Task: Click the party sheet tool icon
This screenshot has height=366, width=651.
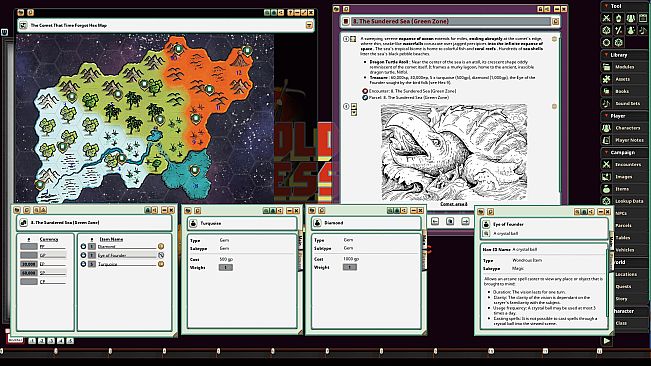Action: coord(631,18)
